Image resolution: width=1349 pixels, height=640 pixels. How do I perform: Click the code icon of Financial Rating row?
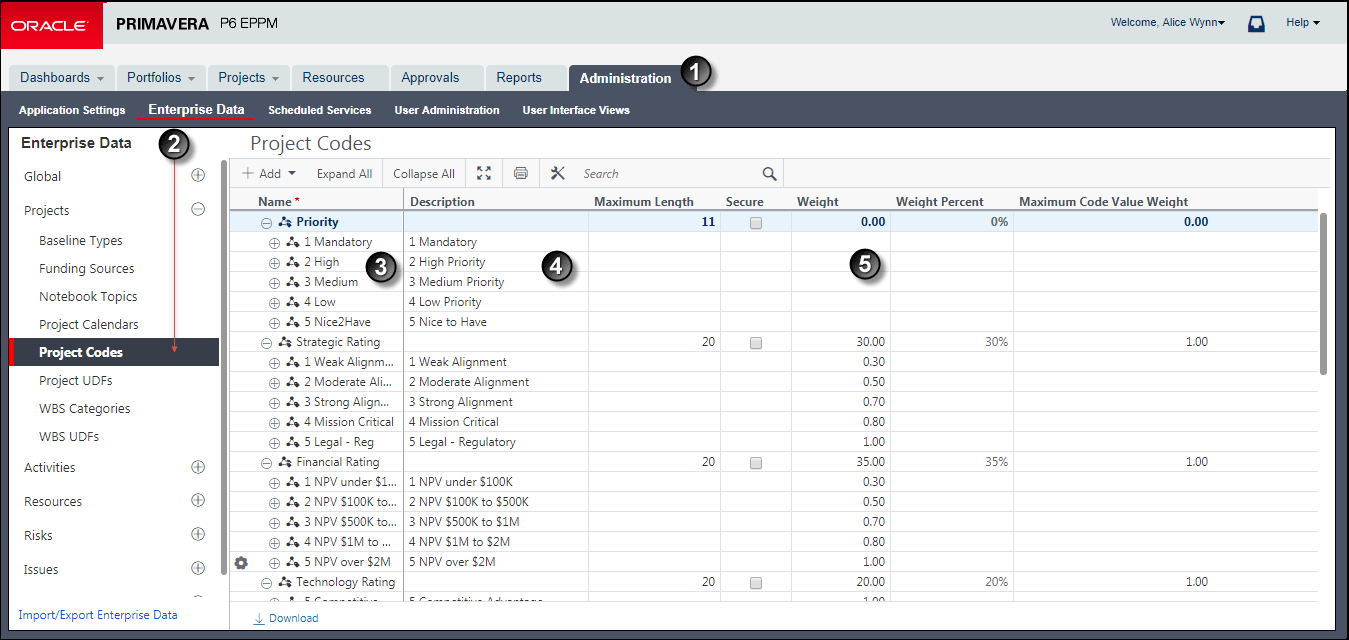(285, 462)
